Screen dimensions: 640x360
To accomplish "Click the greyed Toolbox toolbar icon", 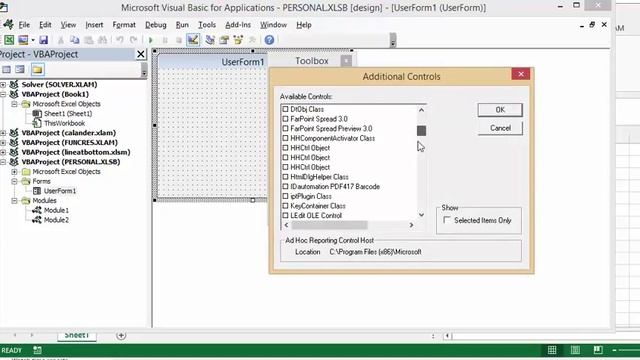I will point(252,40).
